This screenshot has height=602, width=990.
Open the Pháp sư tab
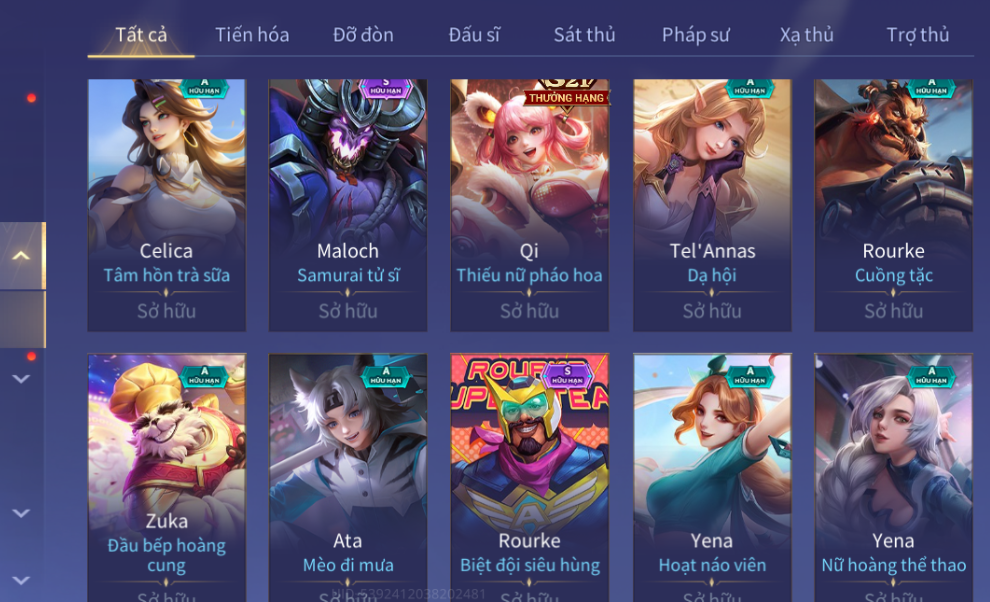coord(695,35)
